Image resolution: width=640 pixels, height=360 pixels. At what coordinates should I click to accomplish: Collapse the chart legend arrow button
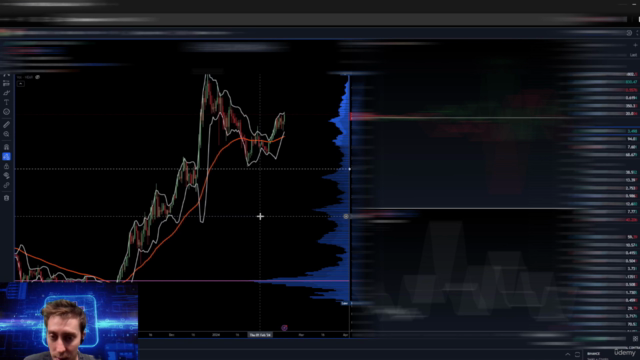point(20,83)
